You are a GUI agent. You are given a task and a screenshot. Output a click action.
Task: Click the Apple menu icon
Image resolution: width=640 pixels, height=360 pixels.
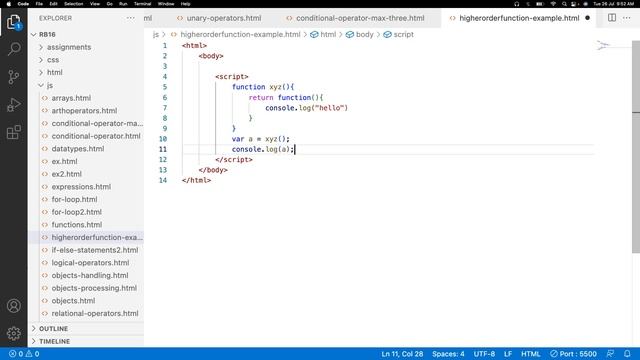tap(8, 4)
